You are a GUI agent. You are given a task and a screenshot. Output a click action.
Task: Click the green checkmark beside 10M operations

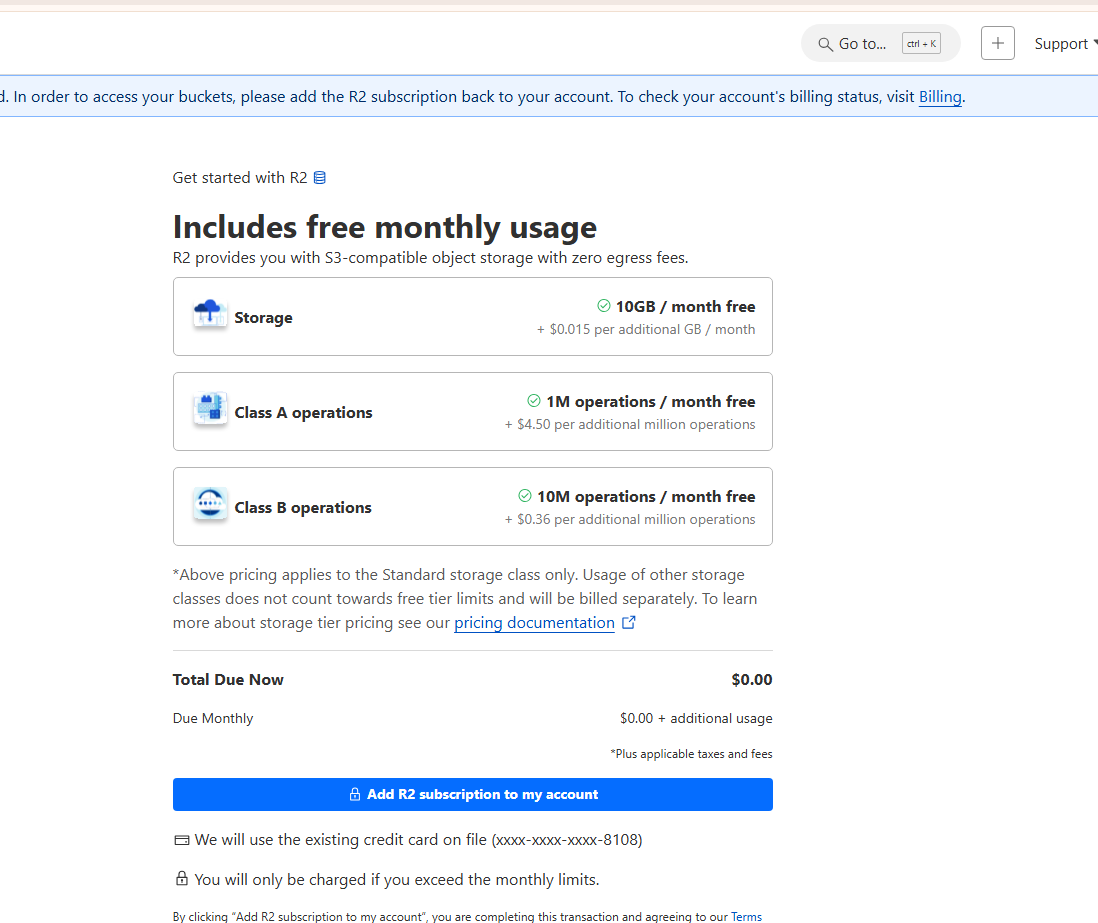(524, 496)
